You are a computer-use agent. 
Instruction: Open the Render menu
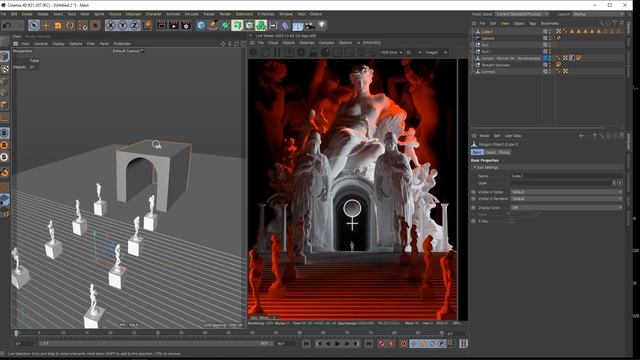coord(225,14)
